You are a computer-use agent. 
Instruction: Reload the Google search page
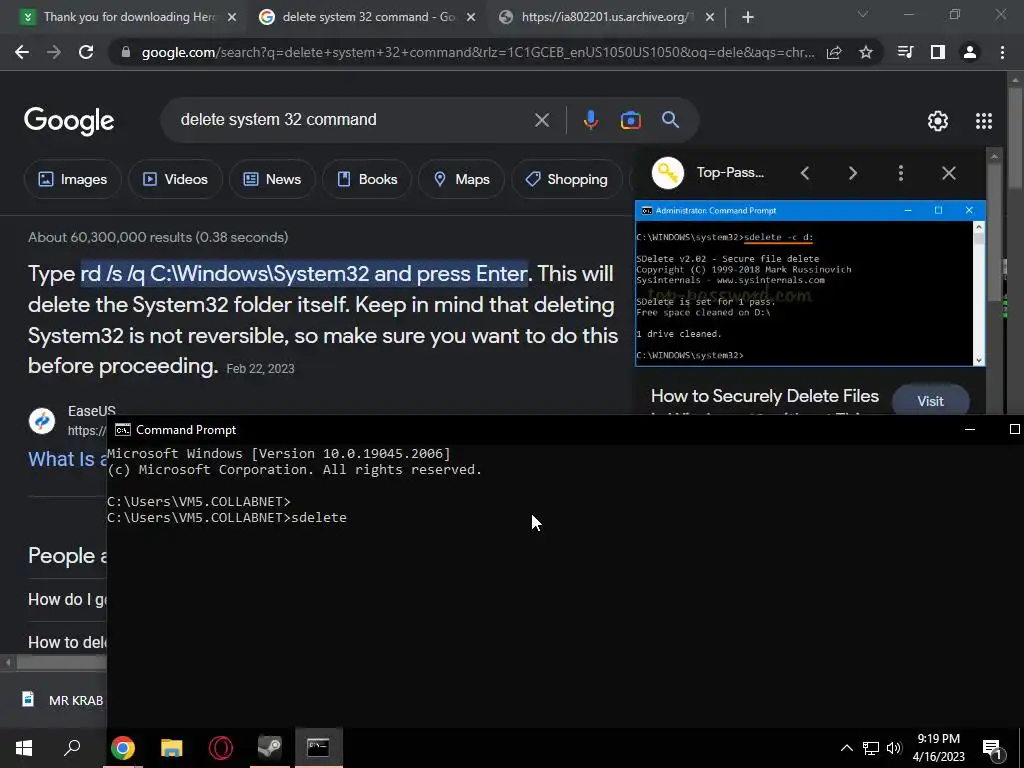86,52
